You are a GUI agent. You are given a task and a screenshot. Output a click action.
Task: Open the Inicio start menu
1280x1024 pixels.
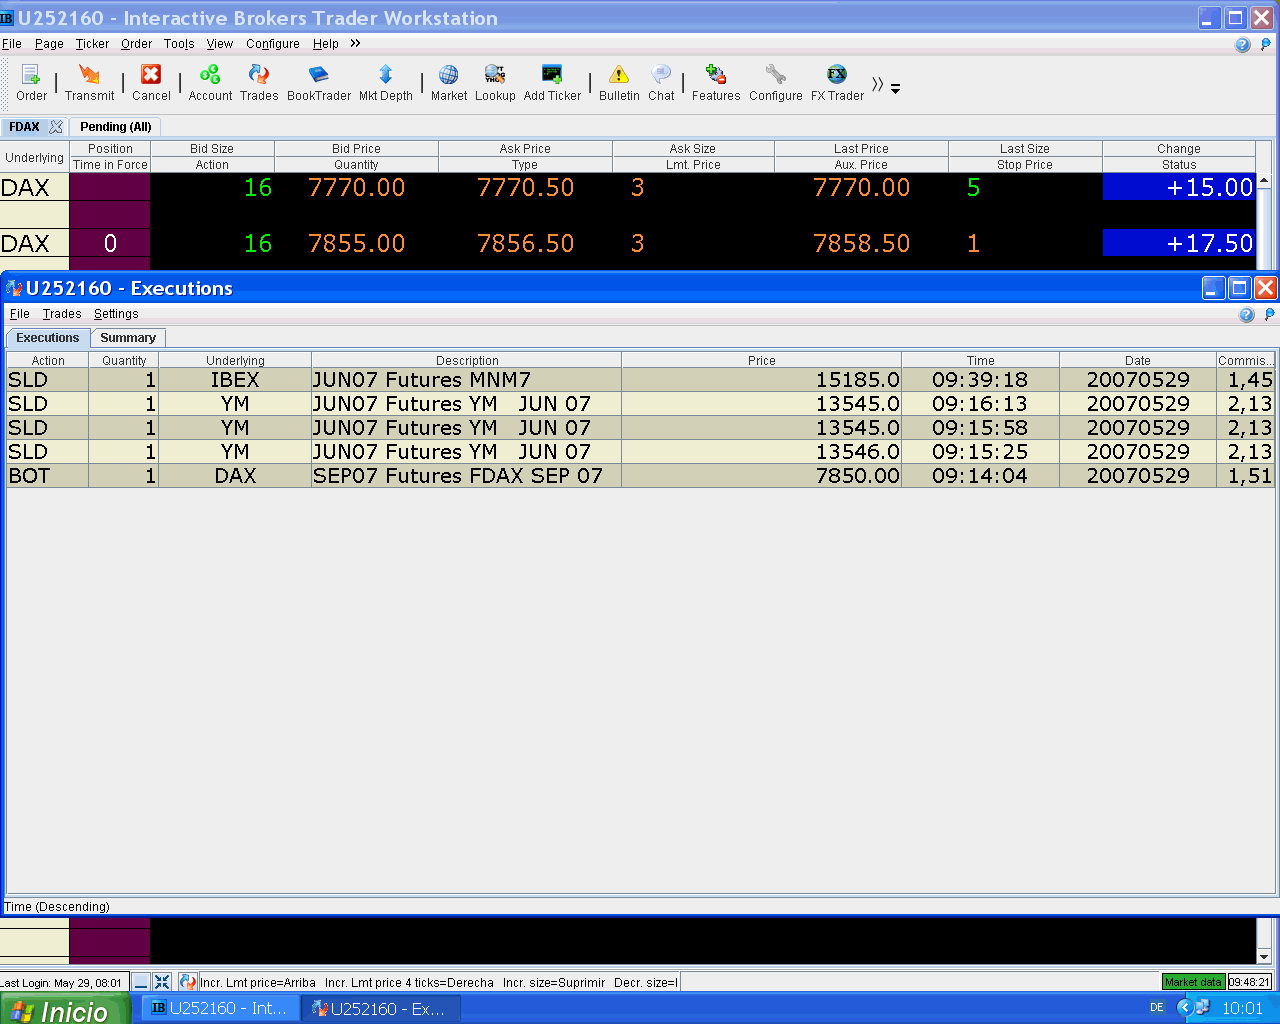click(63, 1009)
